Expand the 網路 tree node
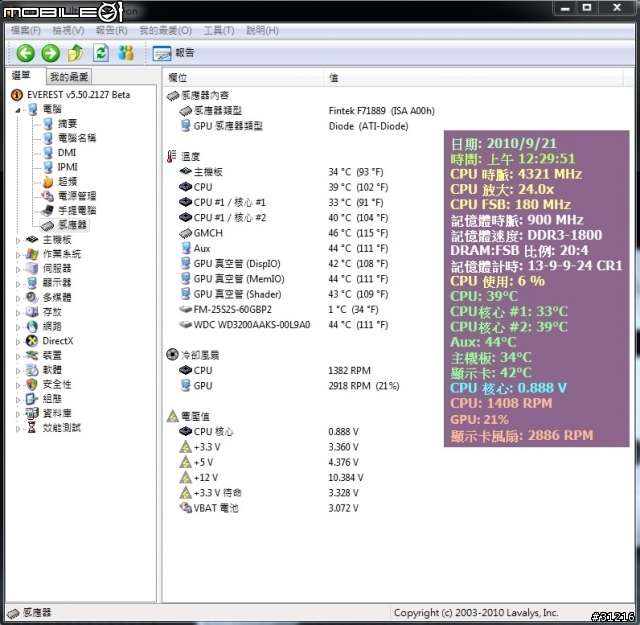The width and height of the screenshot is (640, 625). (18, 327)
